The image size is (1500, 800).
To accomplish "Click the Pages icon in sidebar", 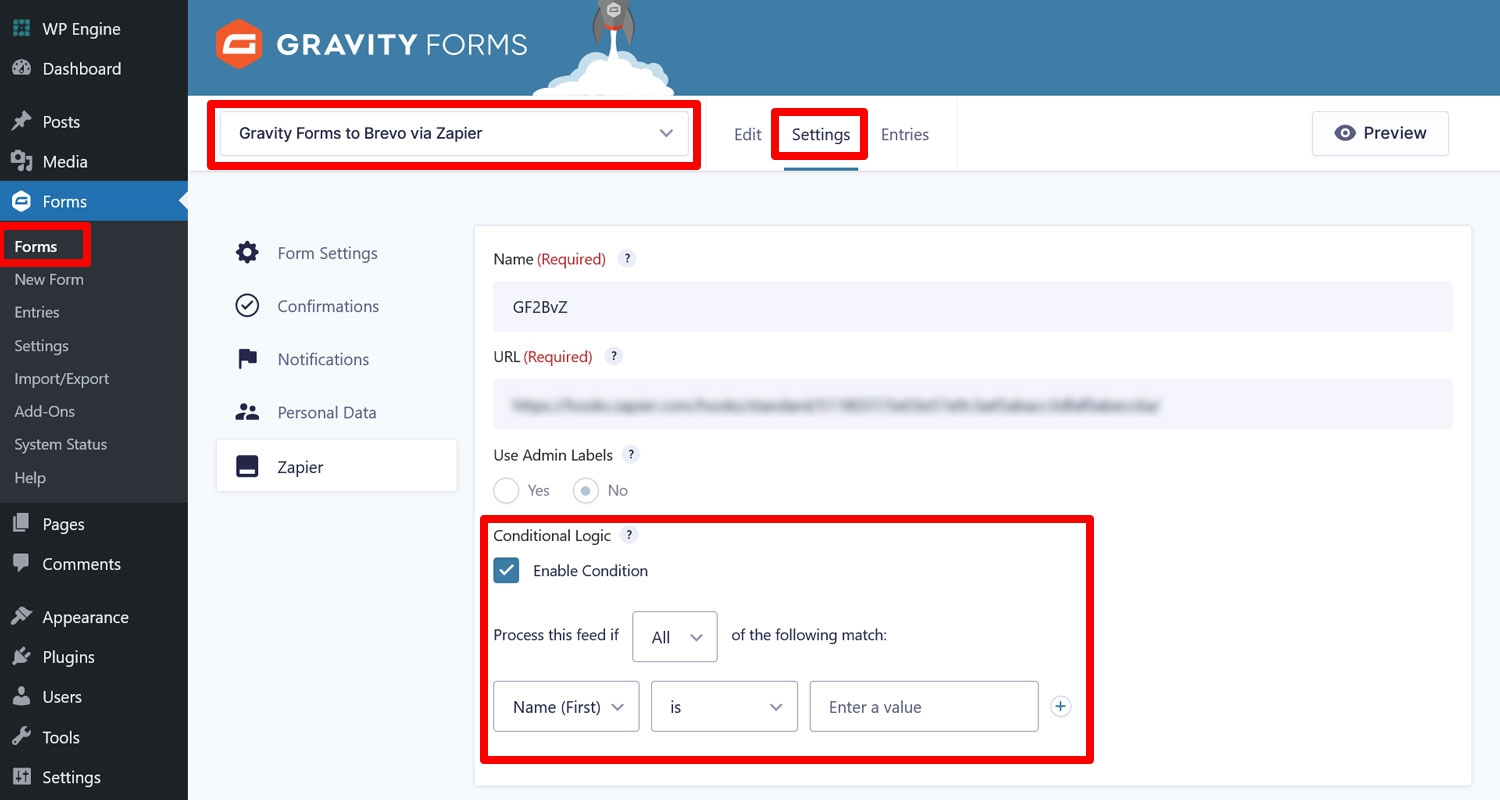I will click(21, 524).
